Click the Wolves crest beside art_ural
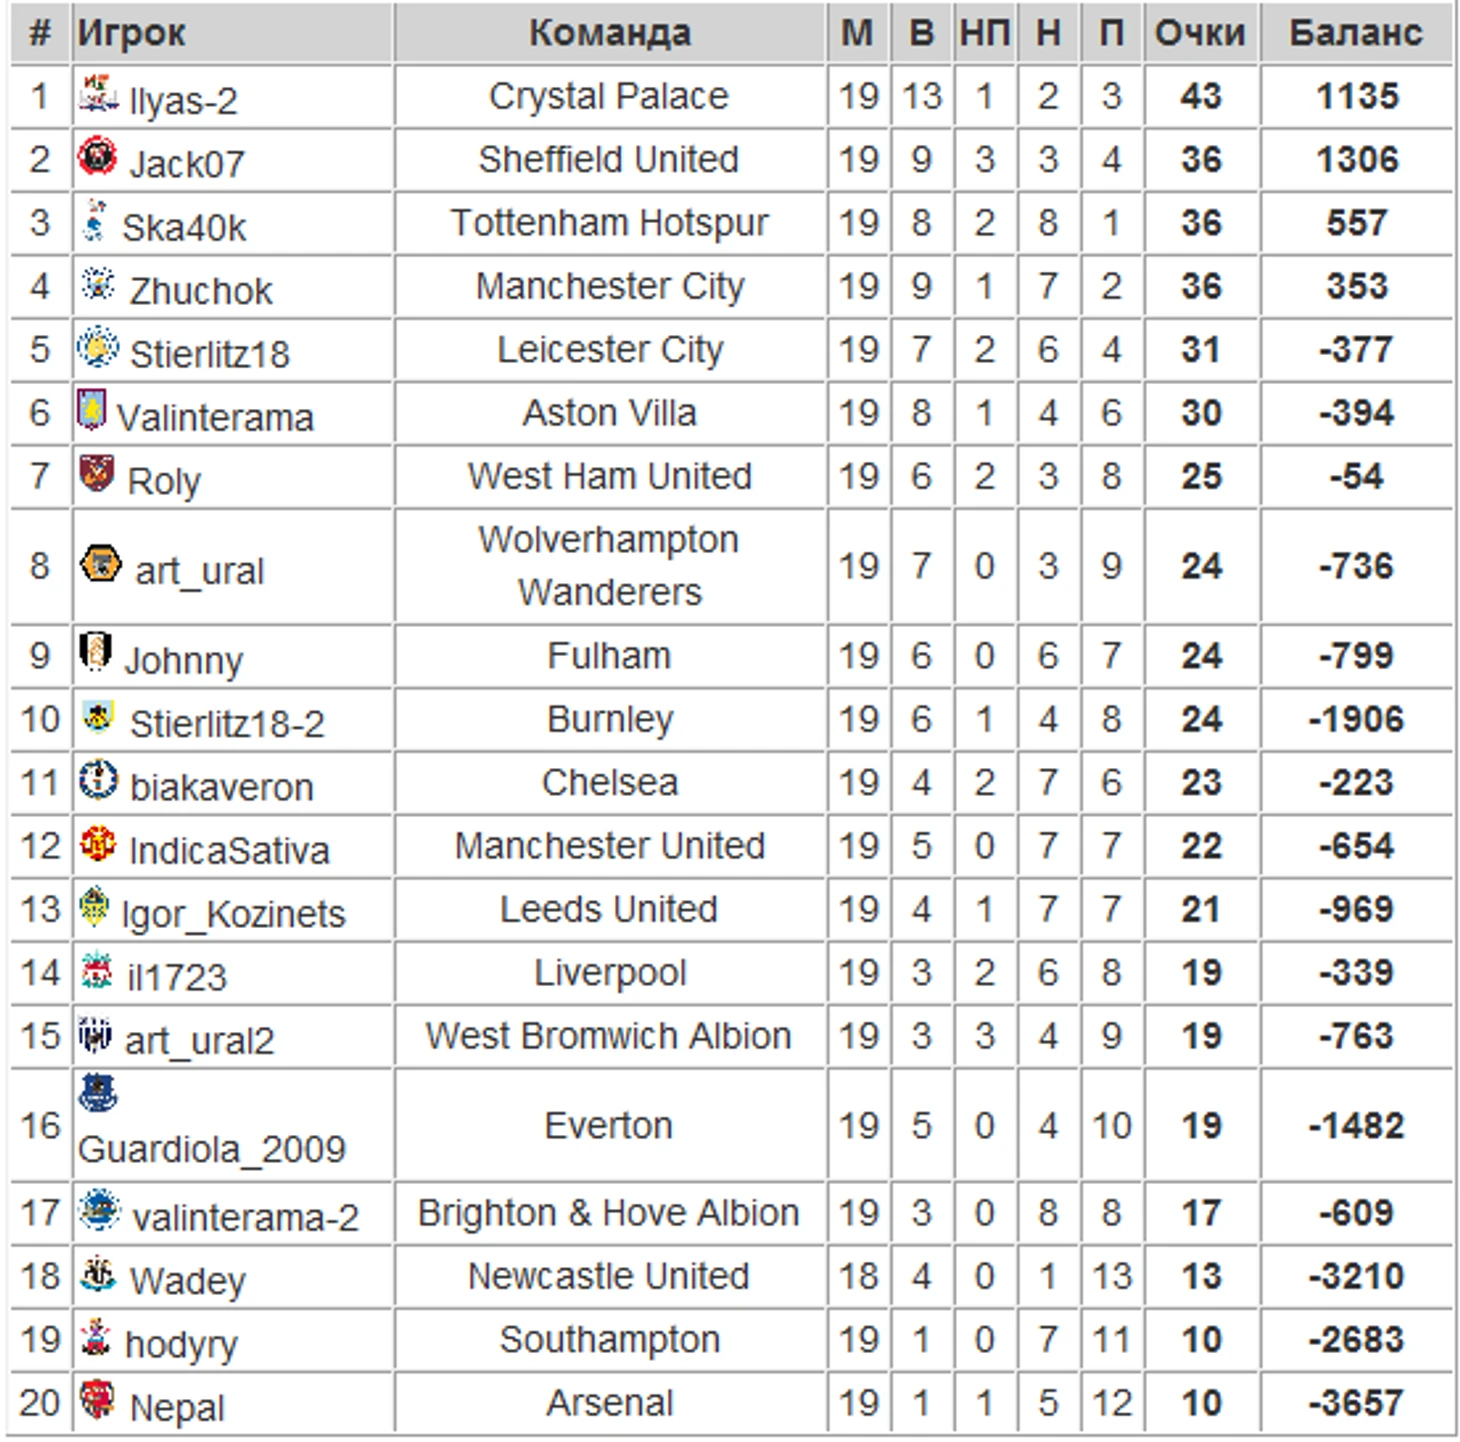 pyautogui.click(x=101, y=563)
